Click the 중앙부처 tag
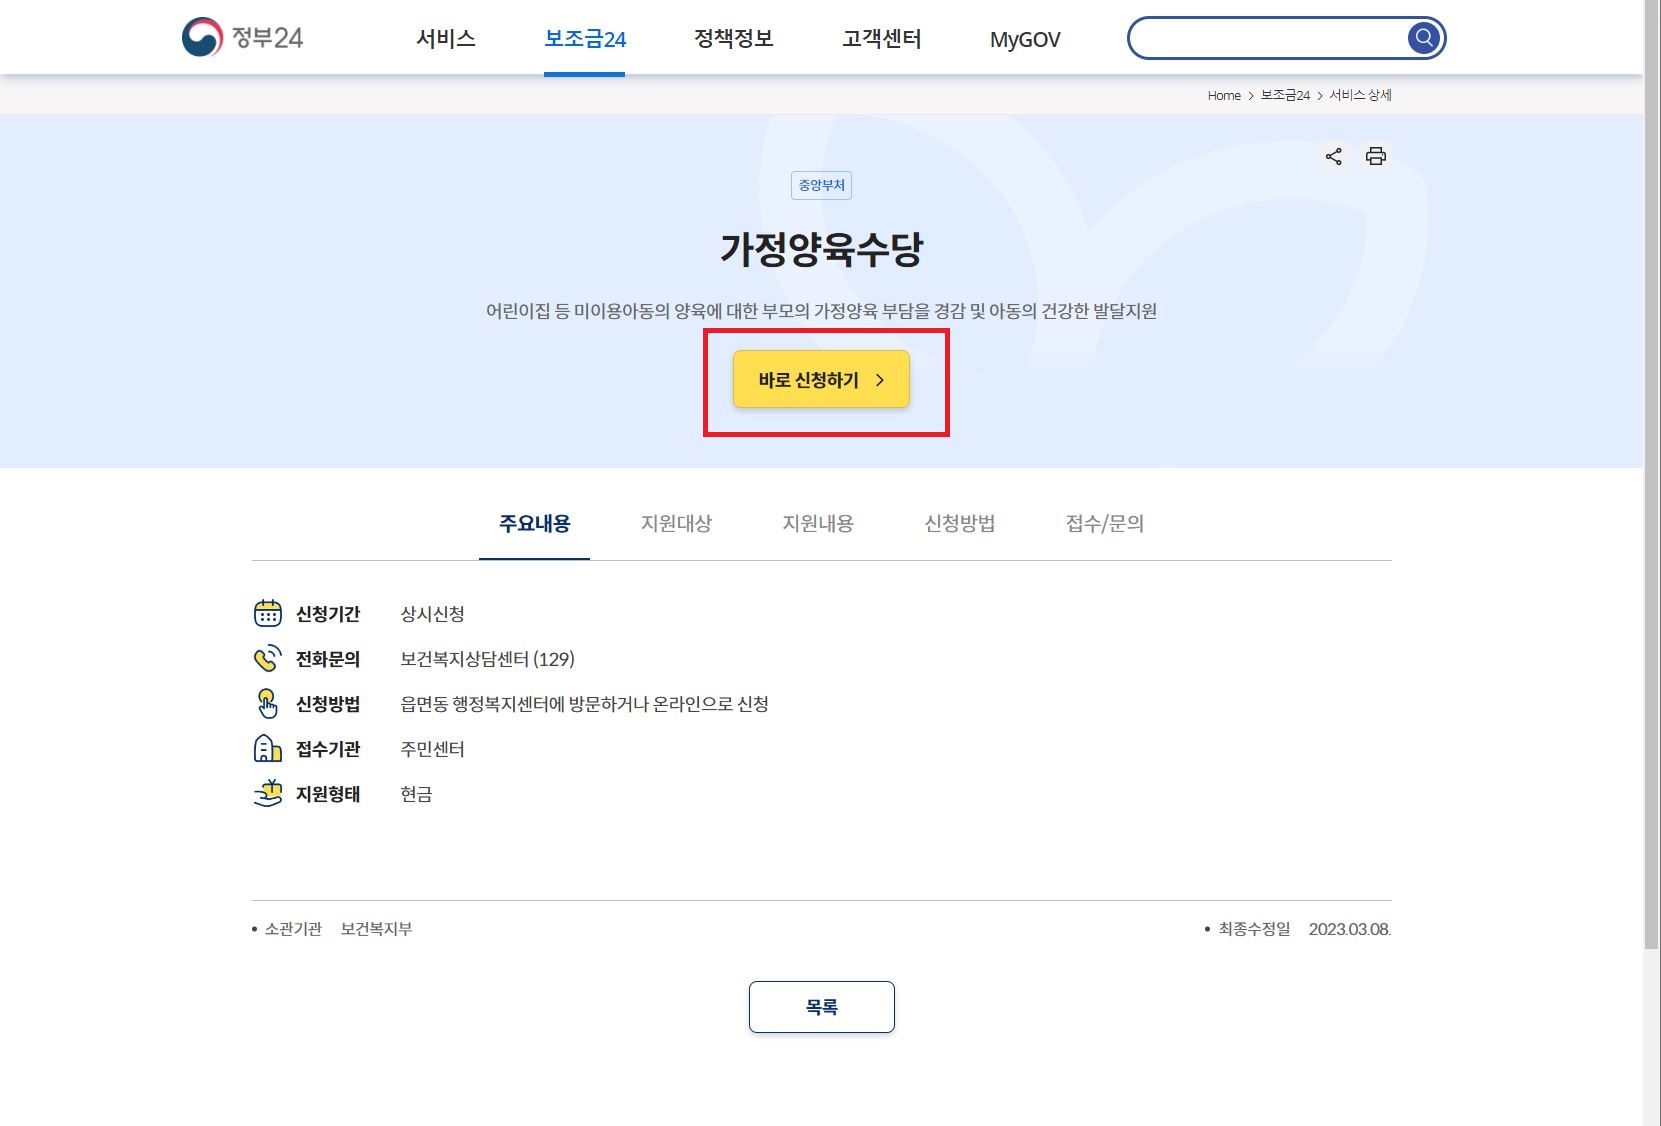1661x1126 pixels. click(821, 185)
